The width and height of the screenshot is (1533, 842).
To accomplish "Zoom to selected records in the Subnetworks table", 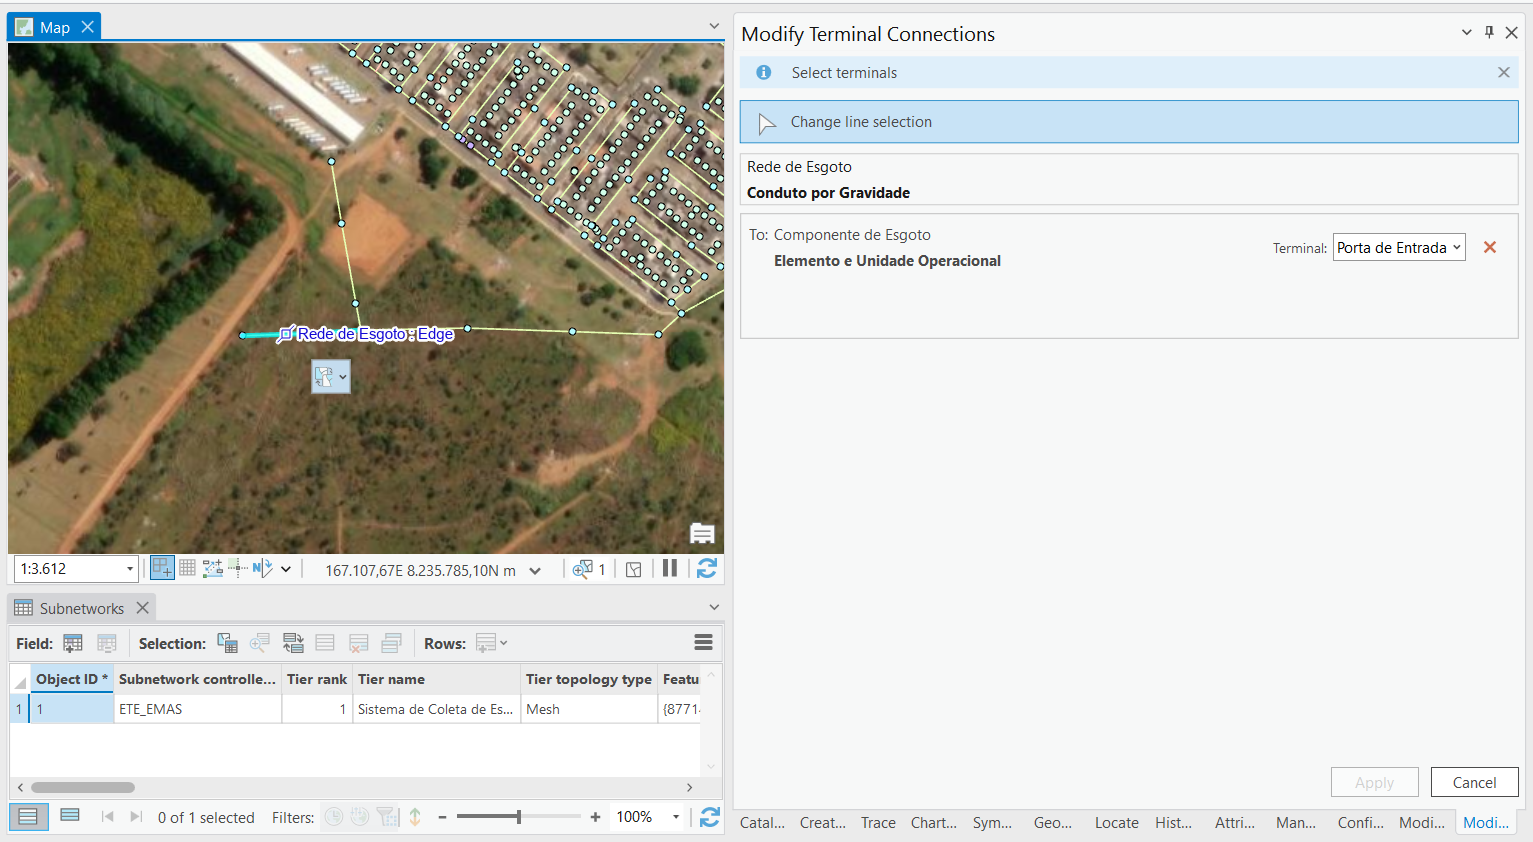I will click(x=260, y=643).
